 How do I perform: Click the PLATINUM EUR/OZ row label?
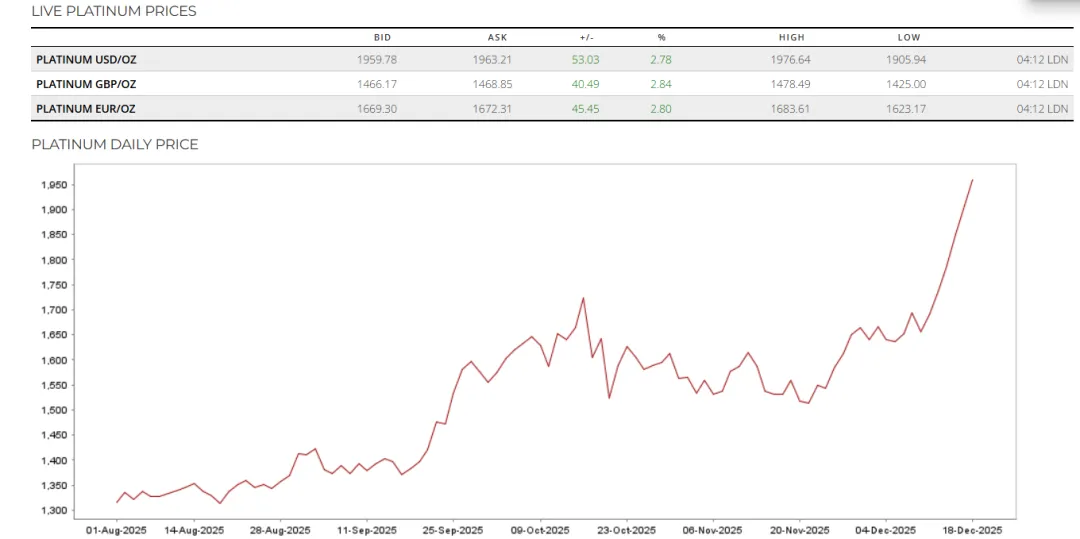85,109
